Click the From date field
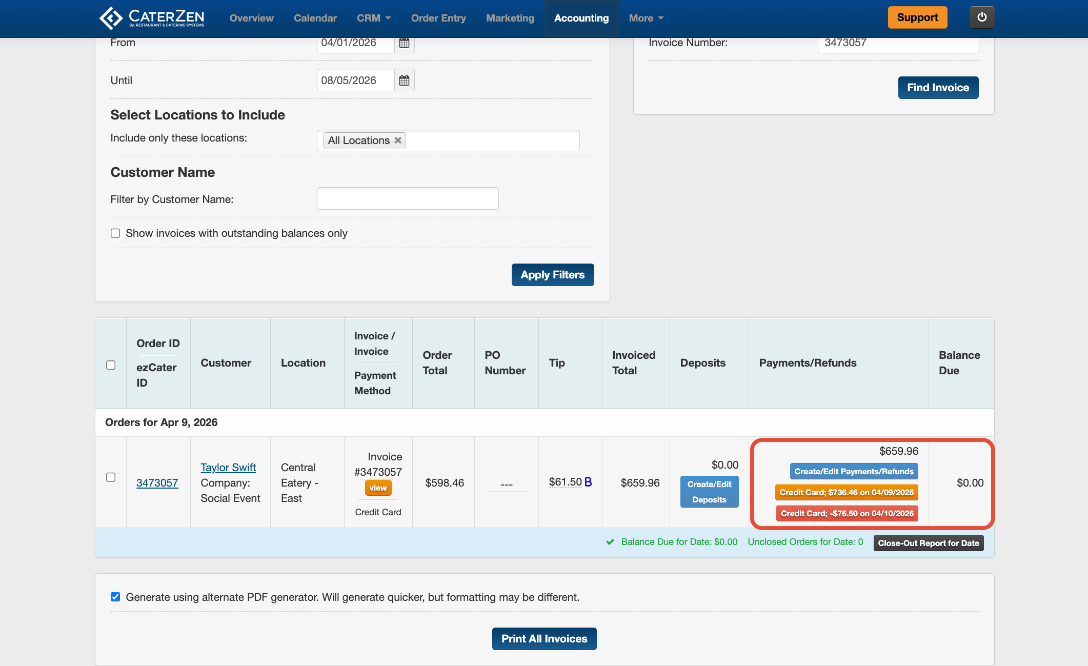The image size is (1088, 666). 356,44
